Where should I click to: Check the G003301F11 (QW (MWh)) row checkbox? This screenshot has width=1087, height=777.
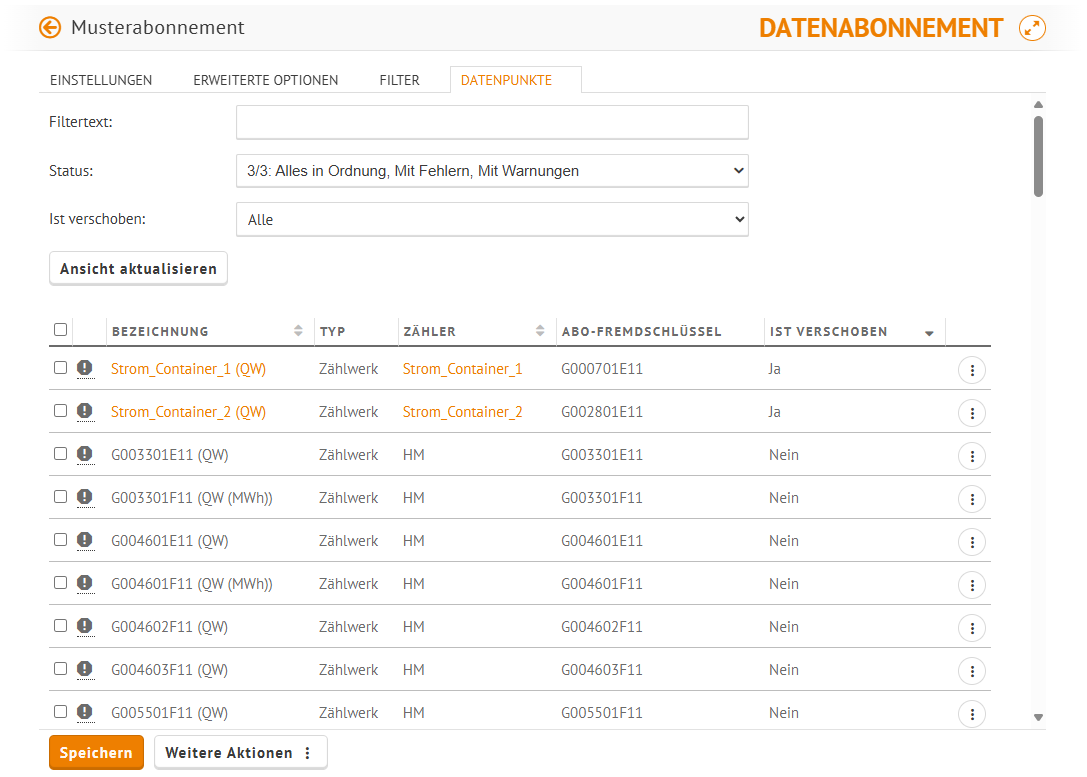point(60,496)
